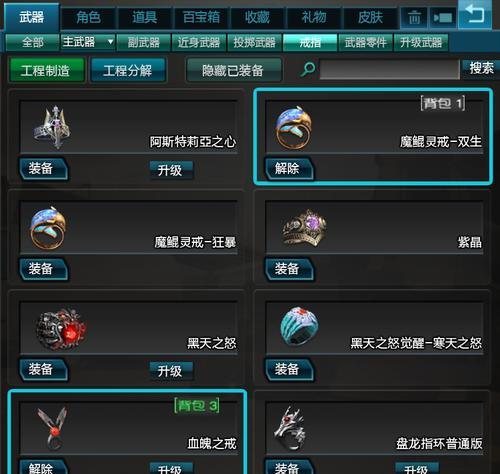Select the 黑天之怒 red skull ring icon
This screenshot has height=474, width=500.
[x=61, y=329]
